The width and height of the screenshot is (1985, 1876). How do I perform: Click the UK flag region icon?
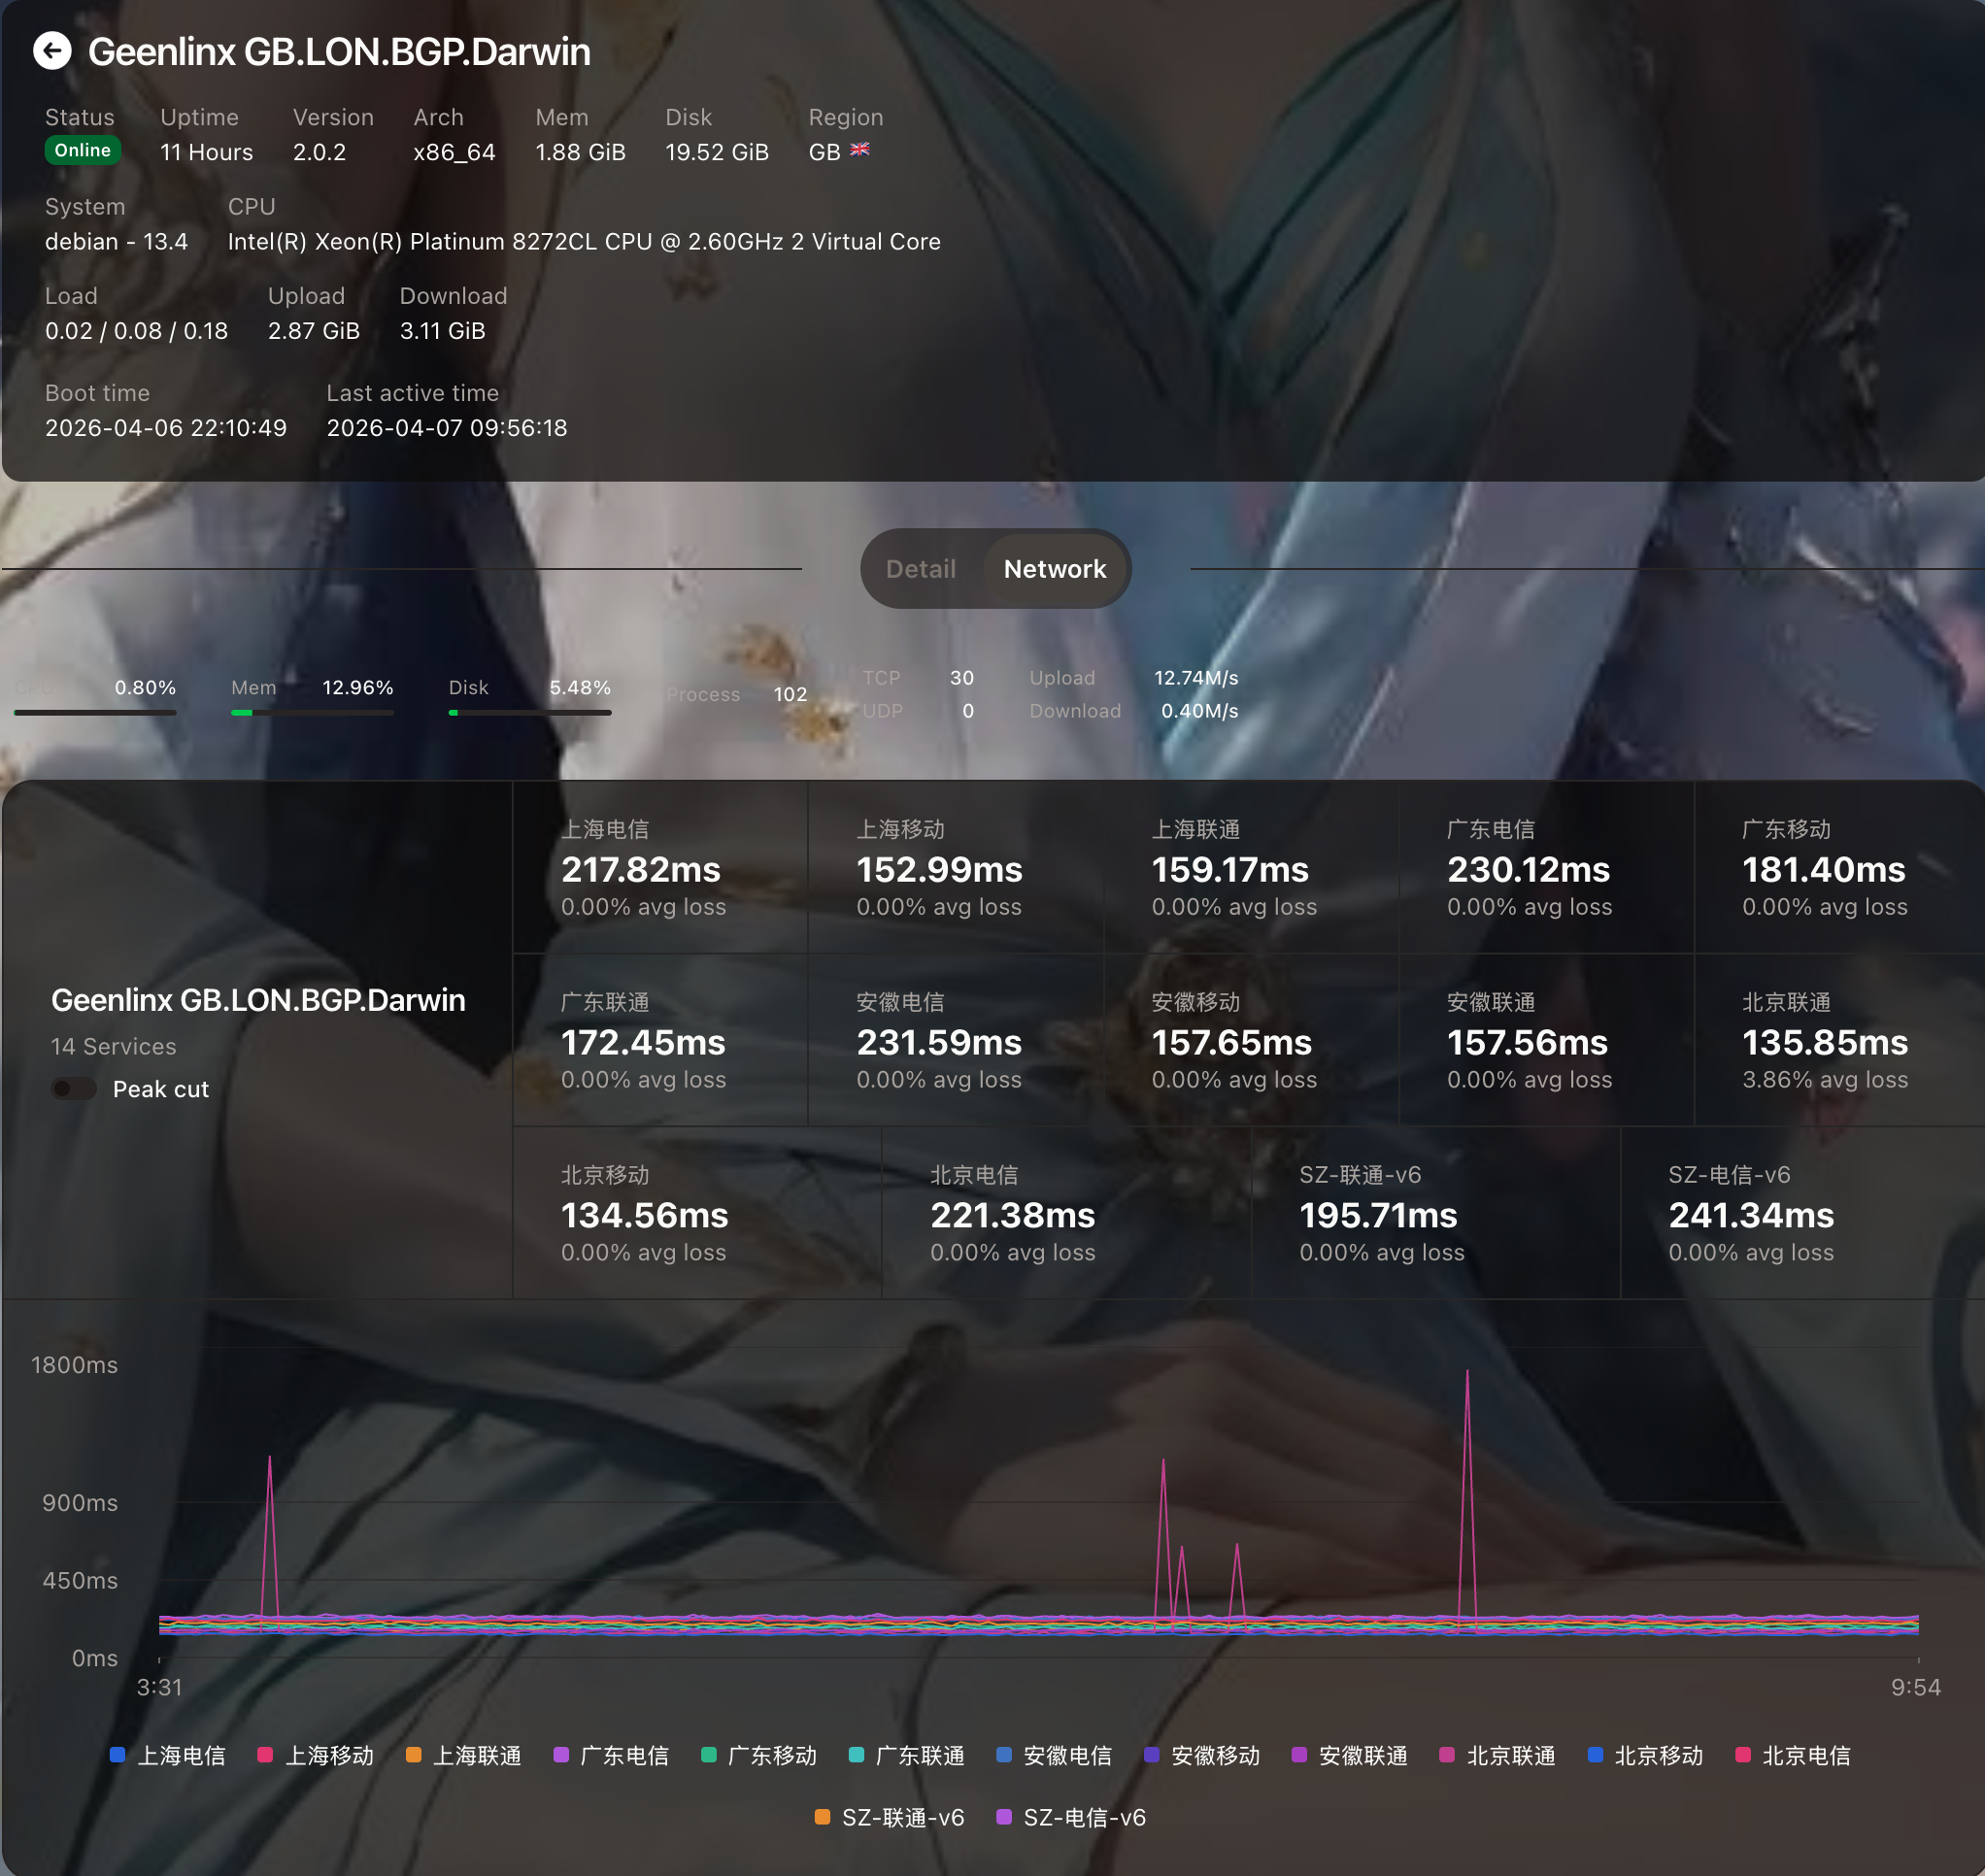point(859,150)
